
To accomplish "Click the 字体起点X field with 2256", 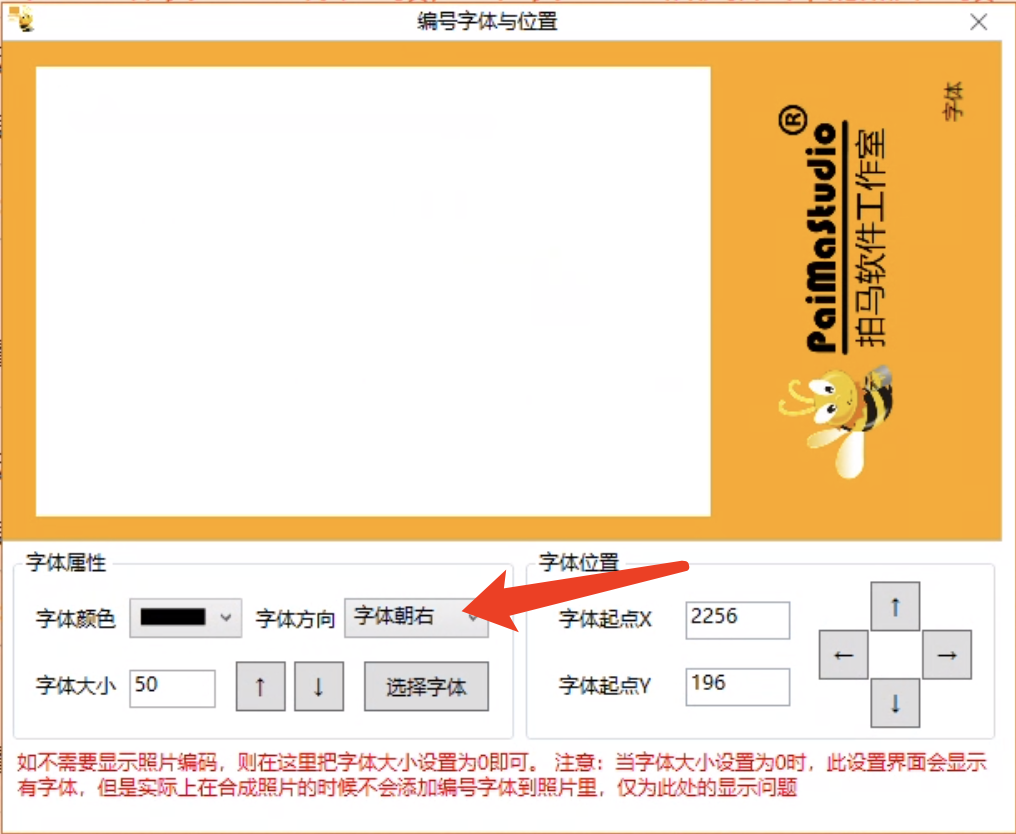I will (x=737, y=619).
